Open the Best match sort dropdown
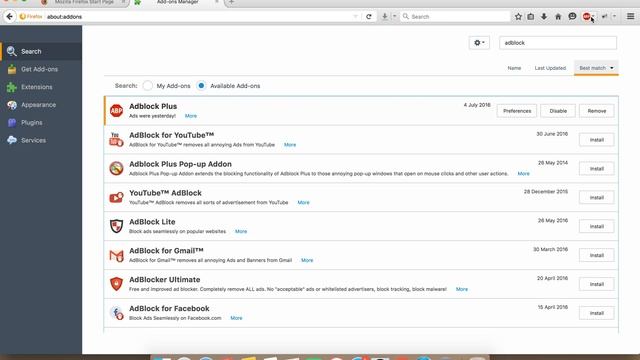 [596, 68]
